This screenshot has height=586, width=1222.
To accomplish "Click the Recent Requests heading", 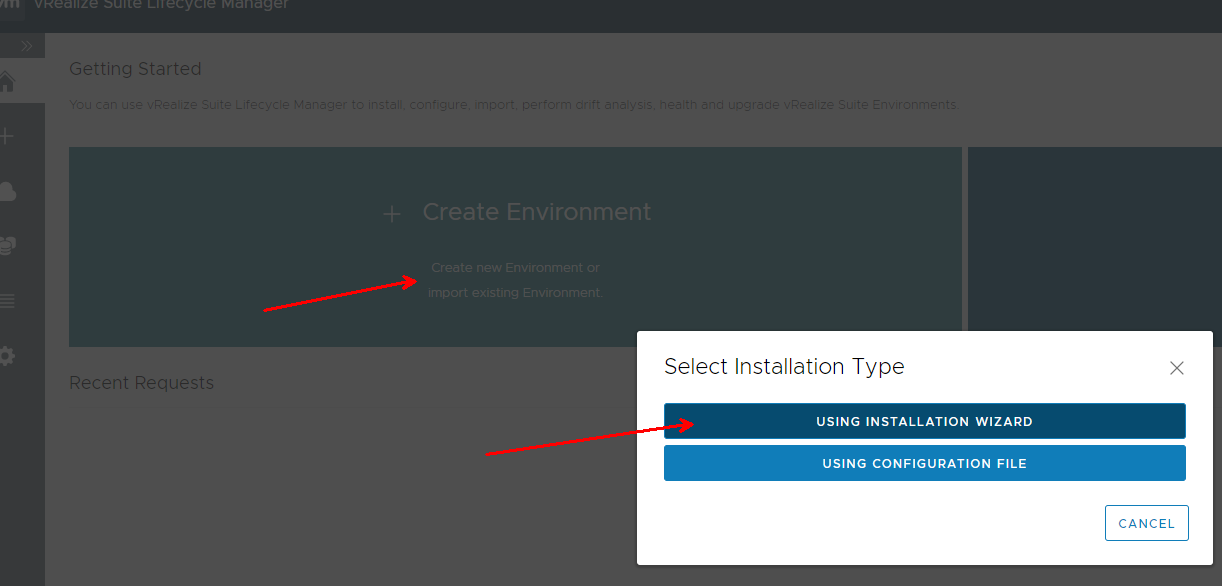I will [x=141, y=383].
